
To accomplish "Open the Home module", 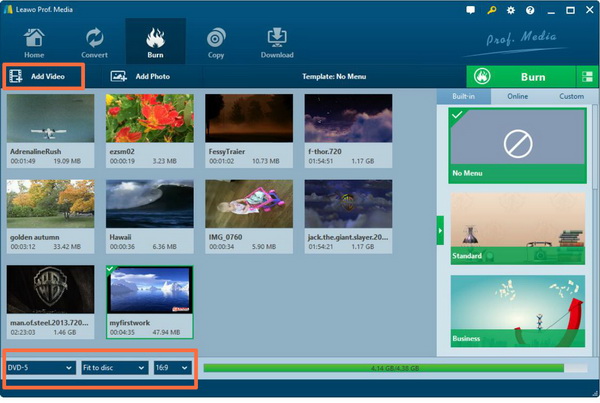I will (34, 42).
